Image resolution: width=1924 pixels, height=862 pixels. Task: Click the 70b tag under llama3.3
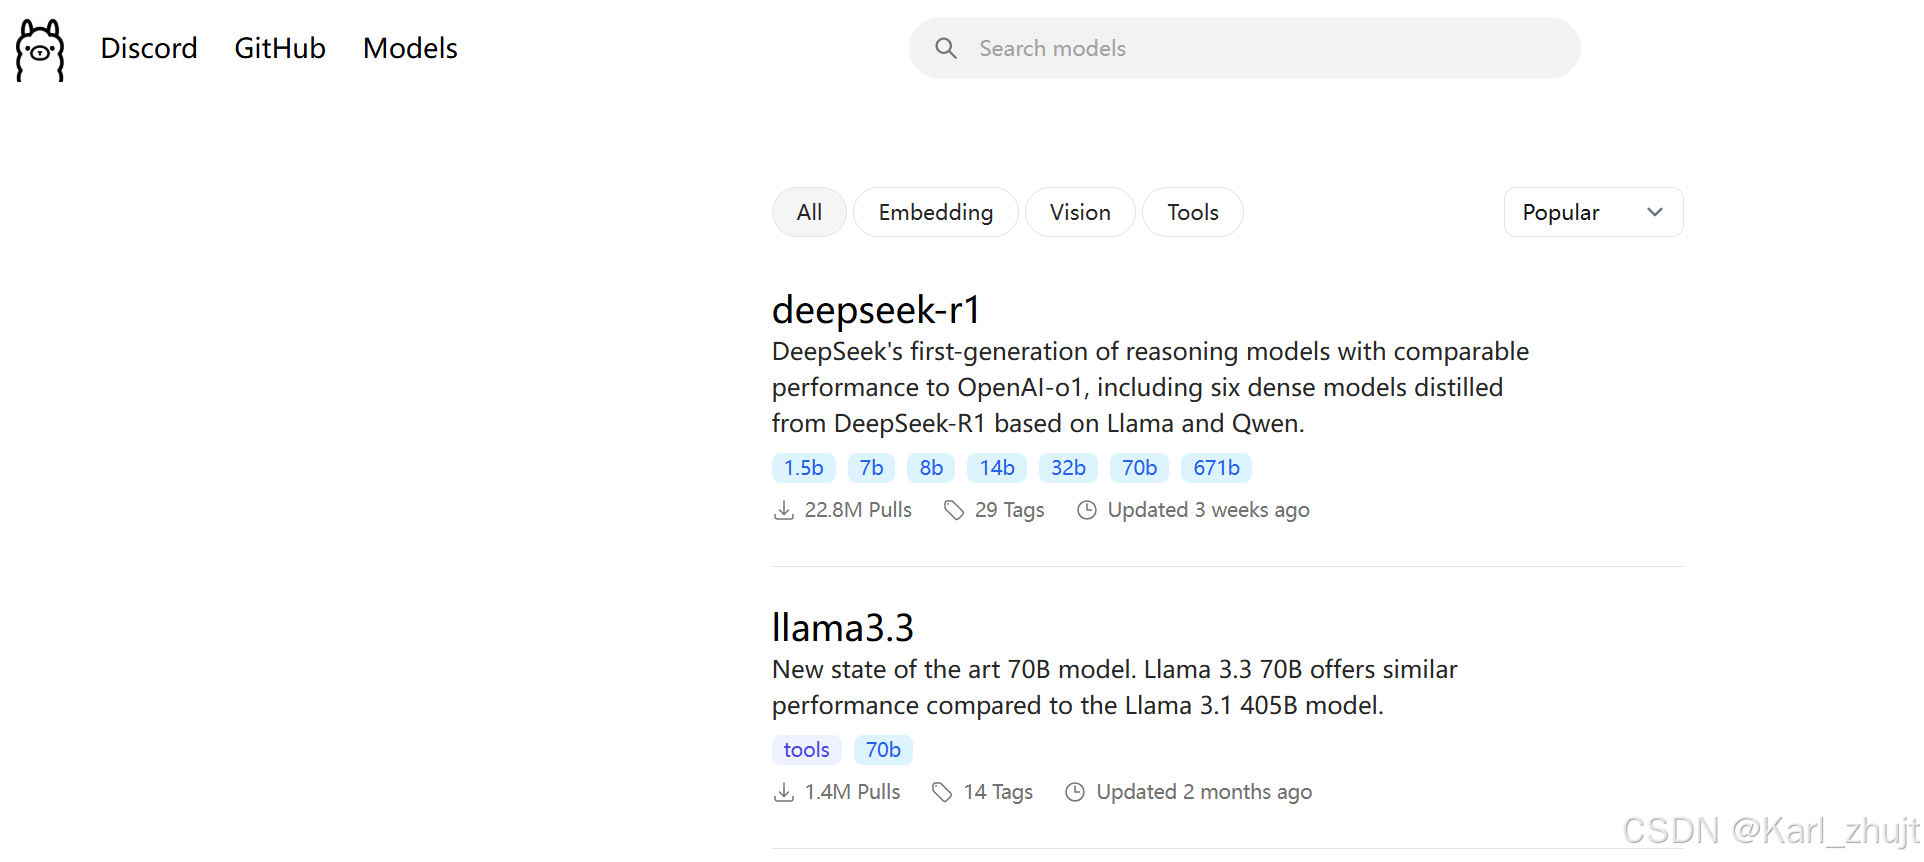pos(883,750)
